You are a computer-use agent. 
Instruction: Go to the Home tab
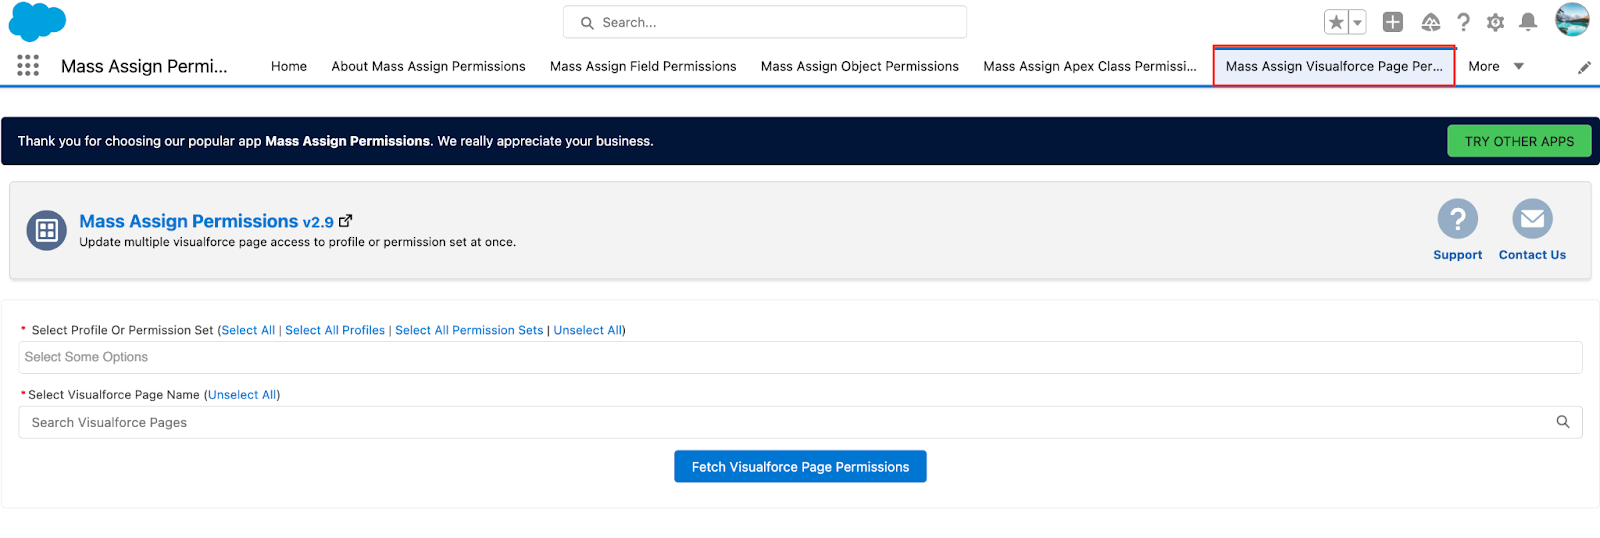click(289, 66)
